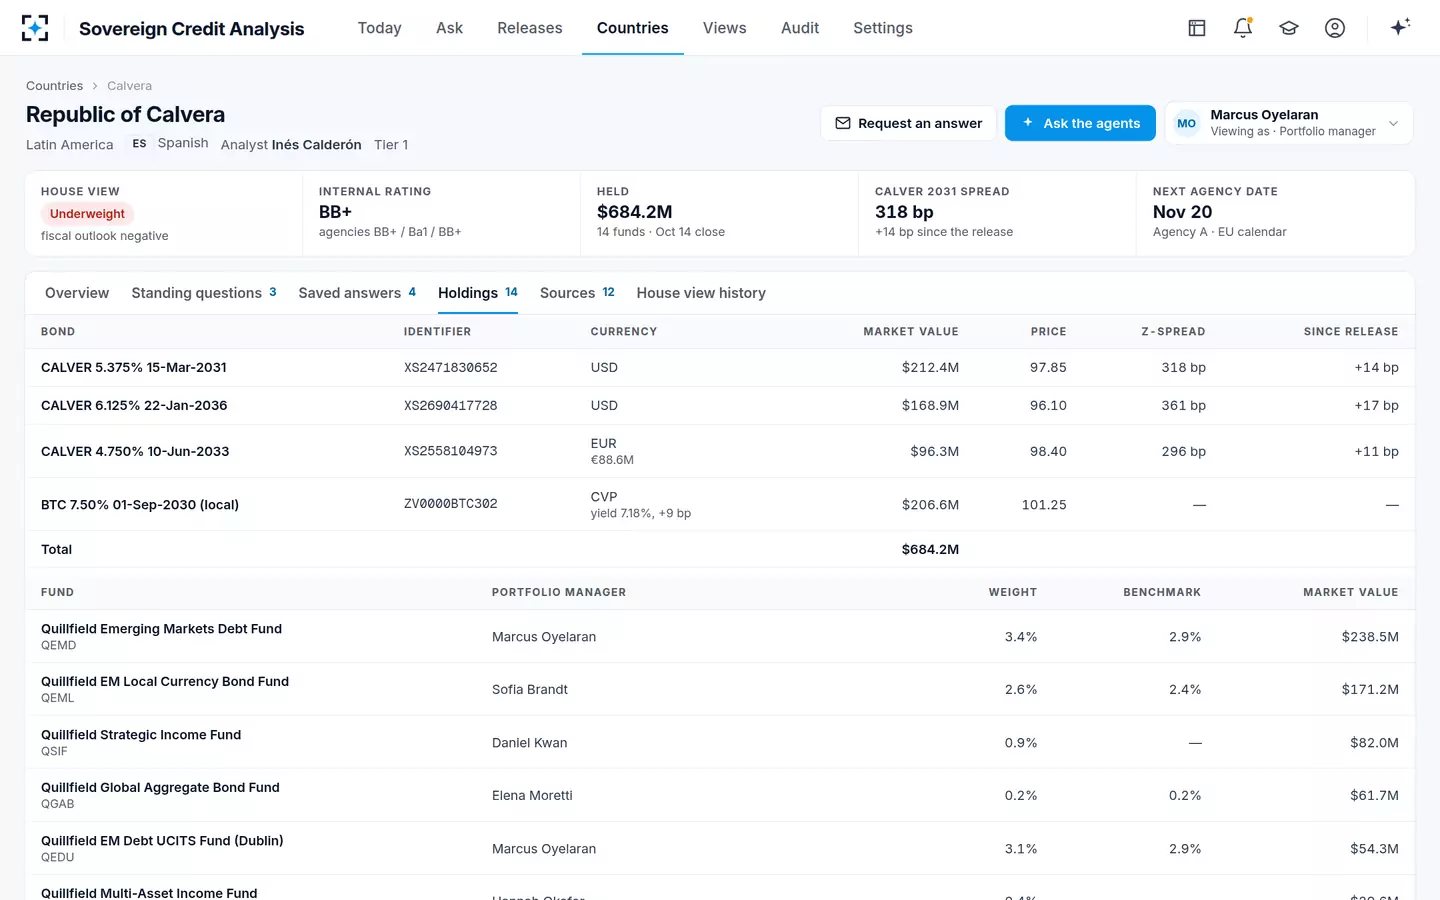This screenshot has width=1440, height=900.
Task: Click the graduation cap learning icon
Action: 1289,28
